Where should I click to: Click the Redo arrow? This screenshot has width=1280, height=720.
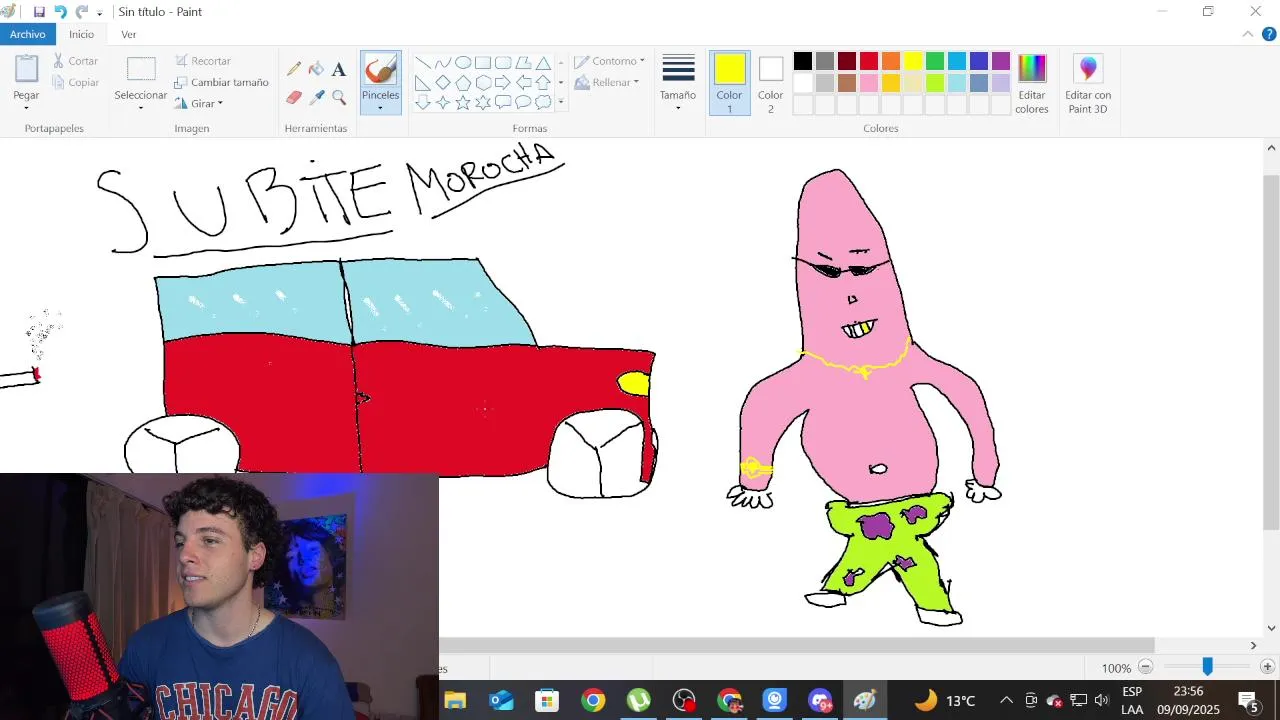[82, 12]
